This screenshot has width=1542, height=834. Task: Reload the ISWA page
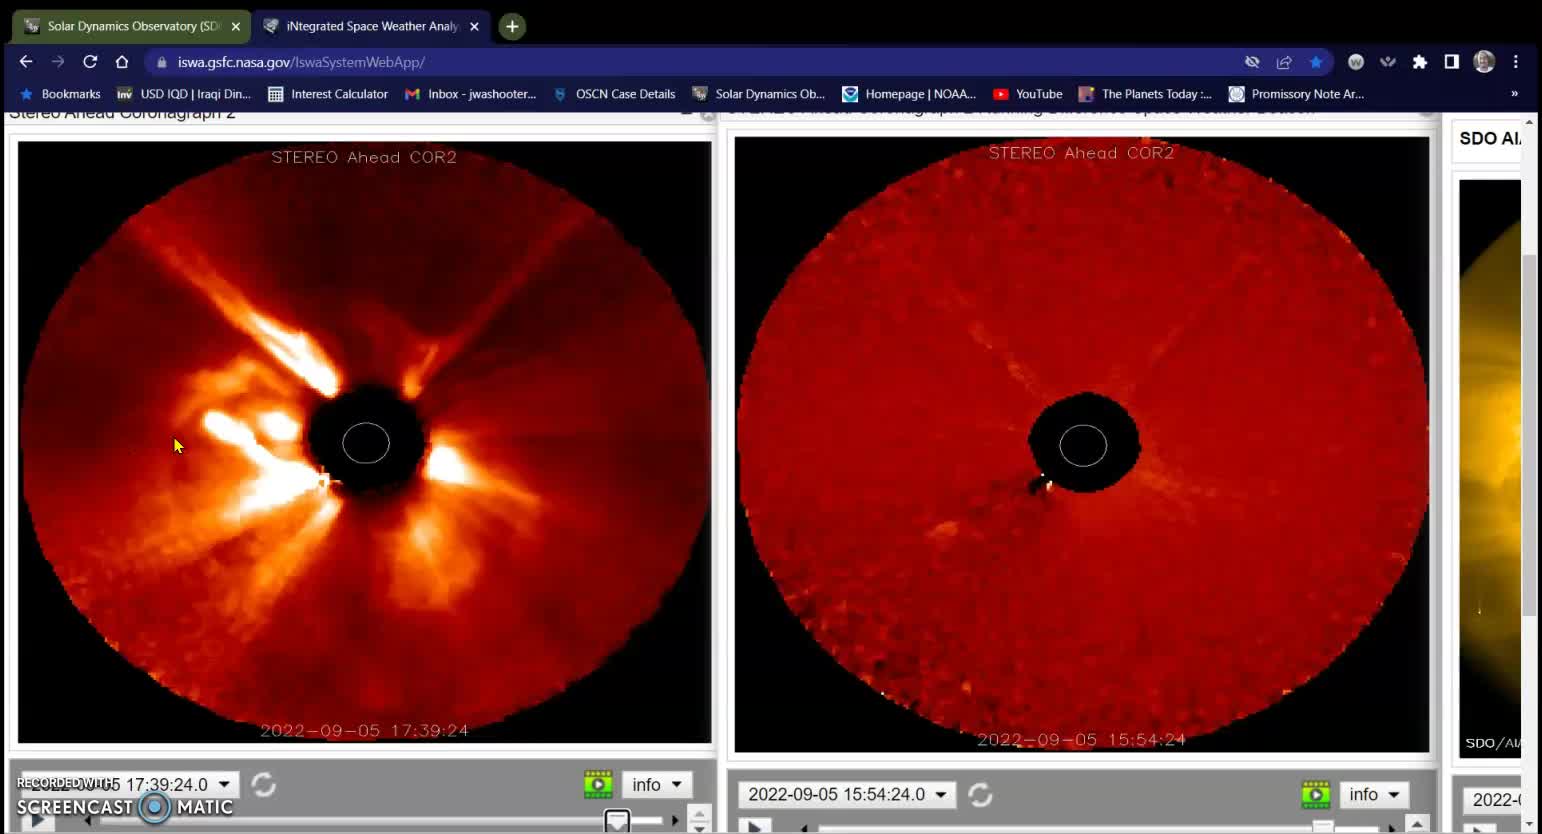pos(90,62)
